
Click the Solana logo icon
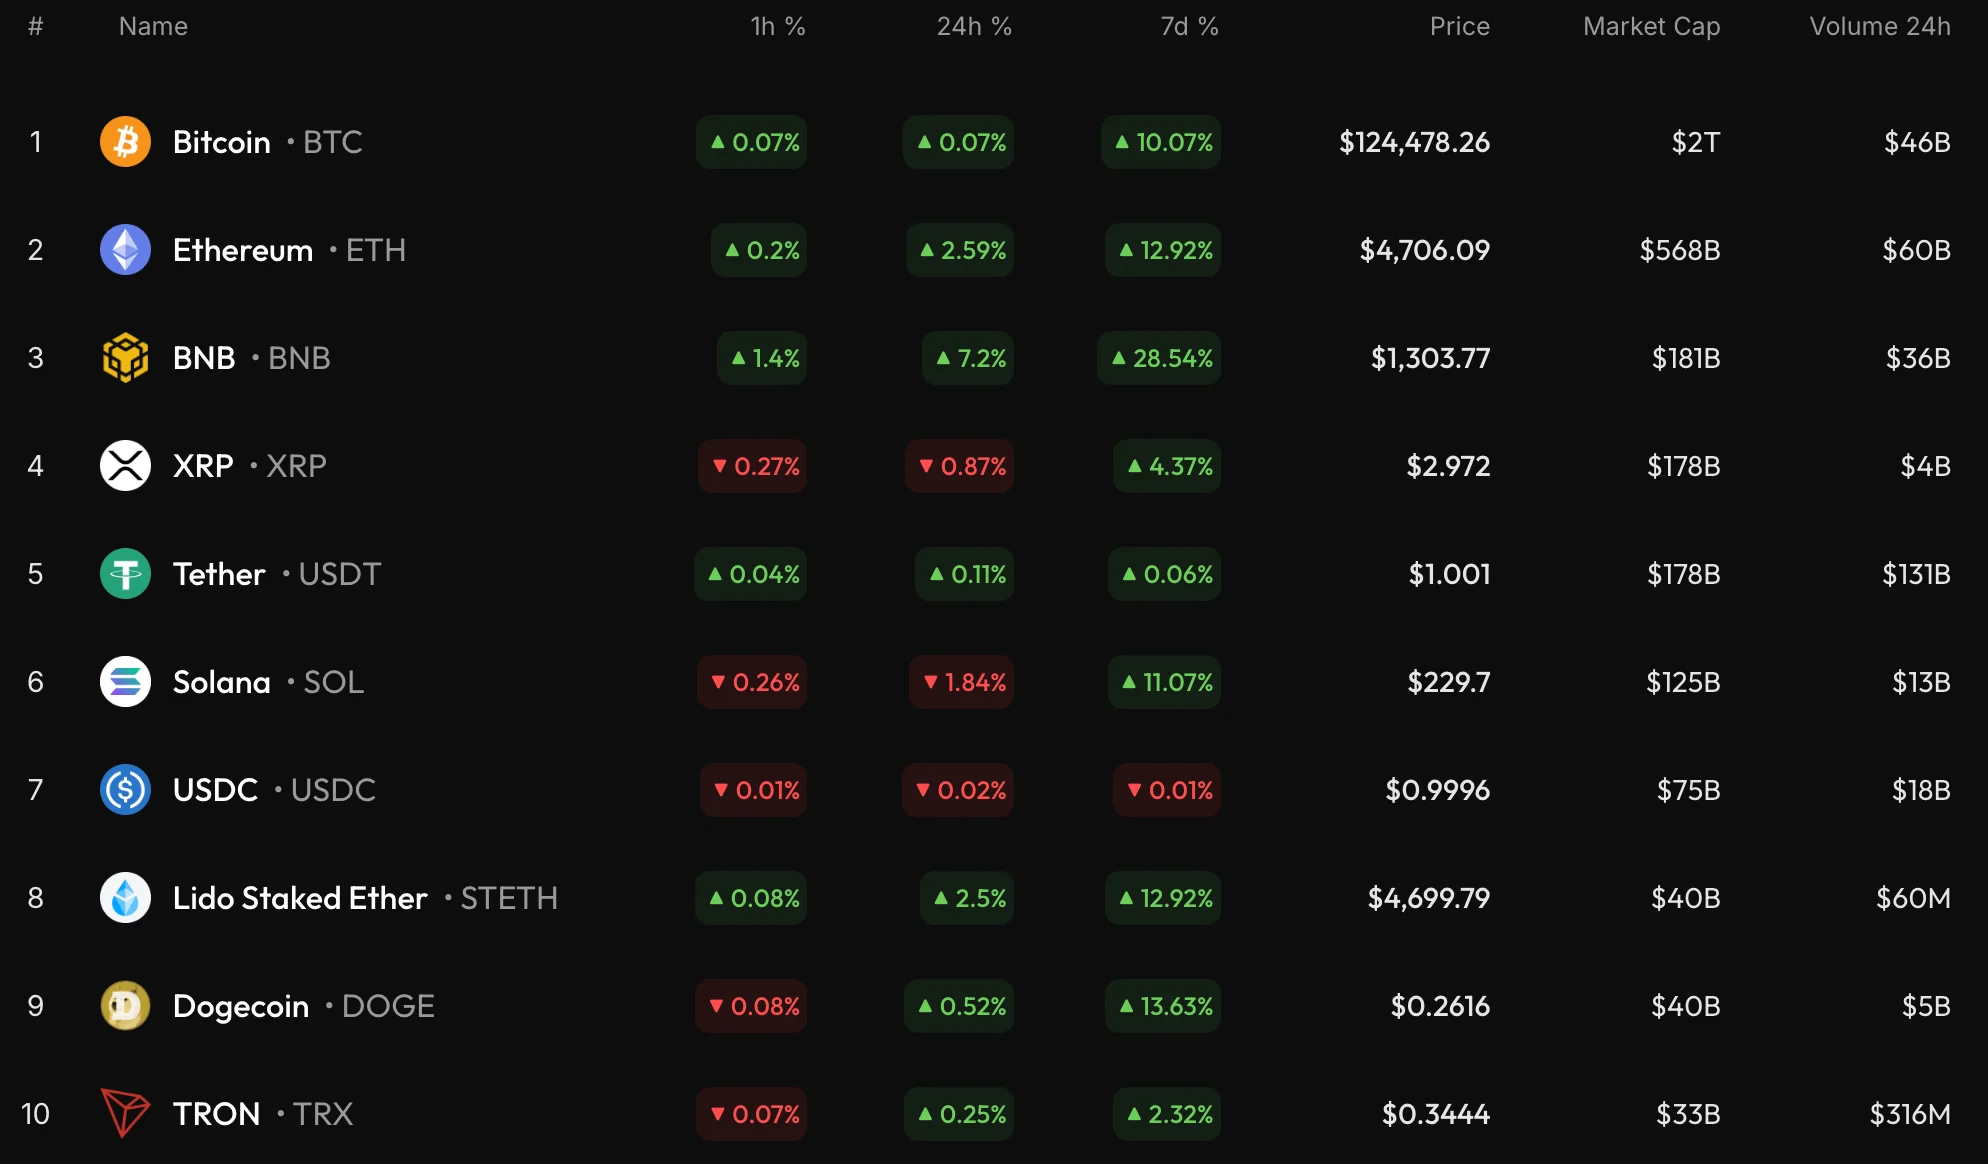tap(125, 682)
